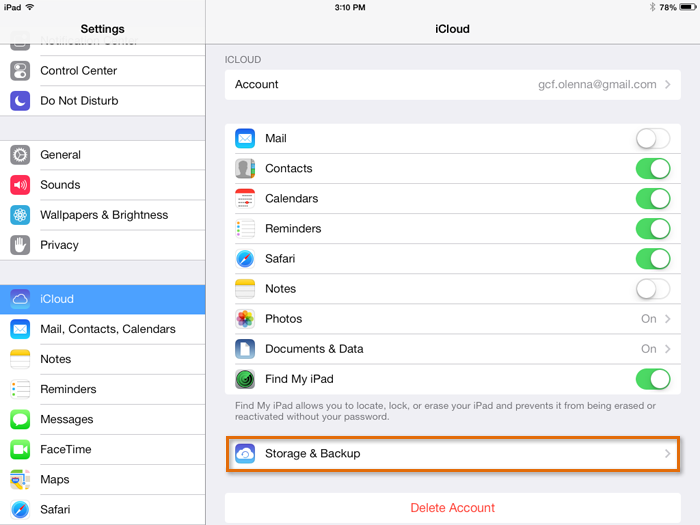Open Wallpapers & Brightness settings
The width and height of the screenshot is (700, 525).
coord(103,215)
